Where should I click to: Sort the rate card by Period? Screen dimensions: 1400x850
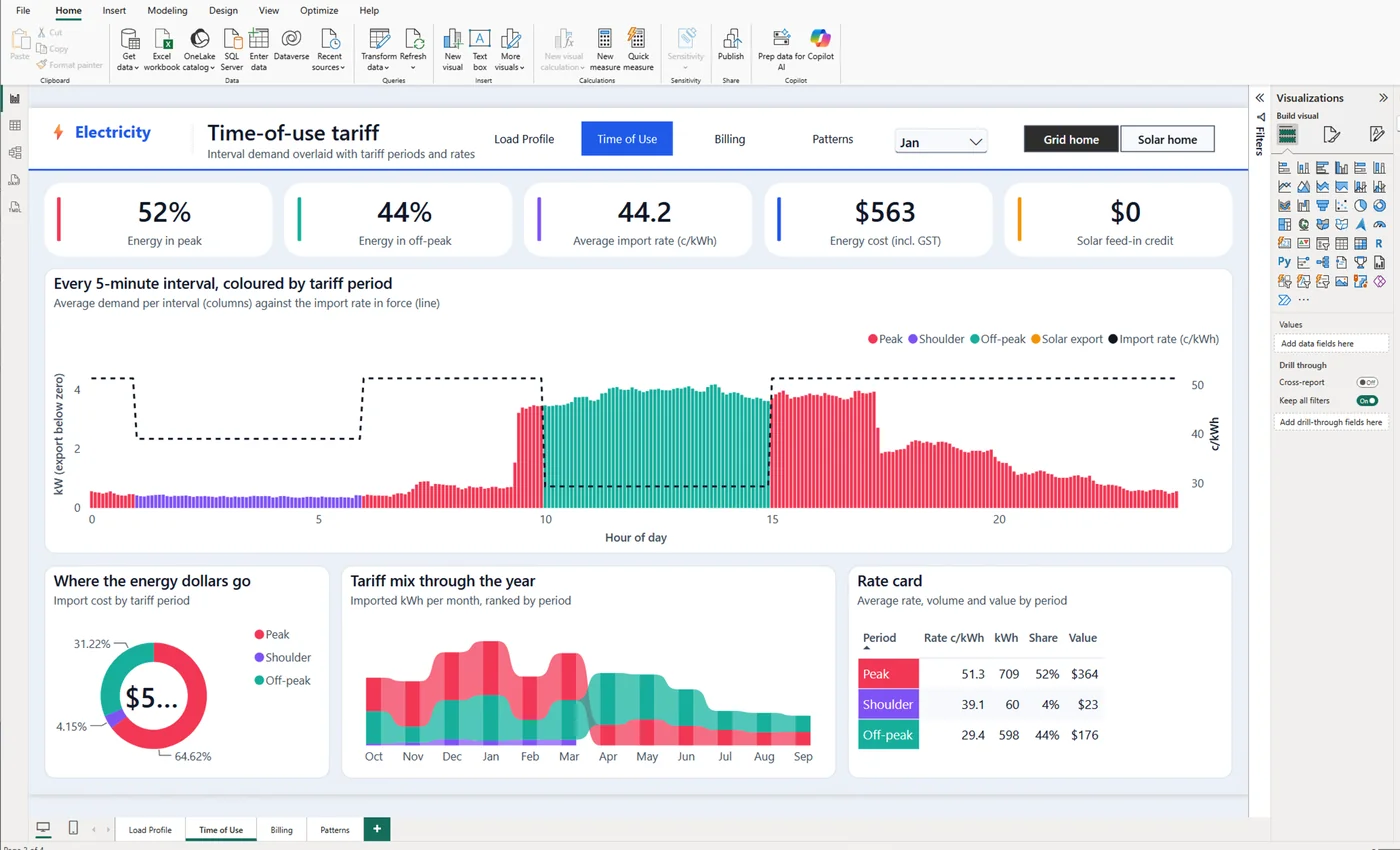[x=879, y=637]
